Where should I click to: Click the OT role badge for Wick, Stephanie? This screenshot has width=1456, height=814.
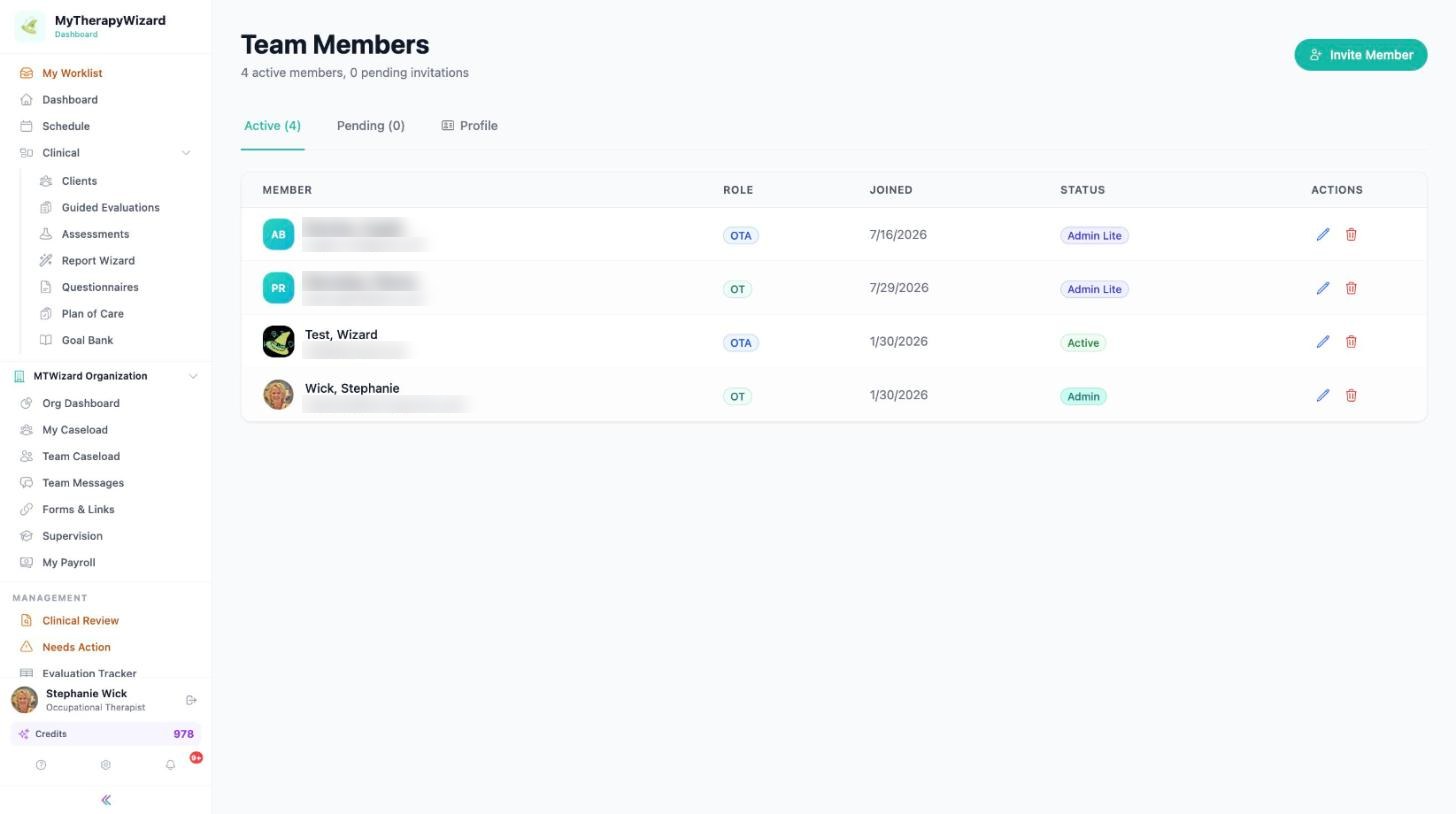[737, 396]
